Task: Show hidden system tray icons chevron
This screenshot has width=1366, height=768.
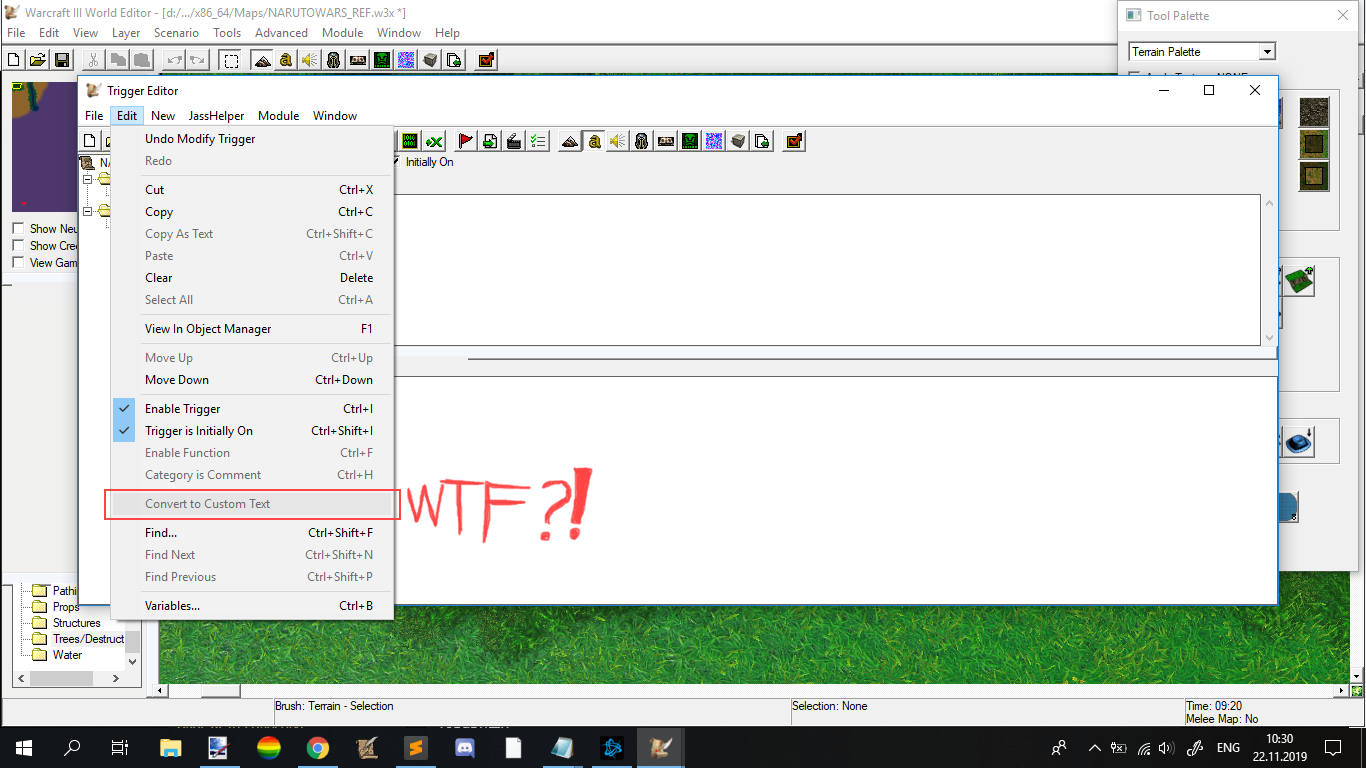Action: pos(1094,748)
